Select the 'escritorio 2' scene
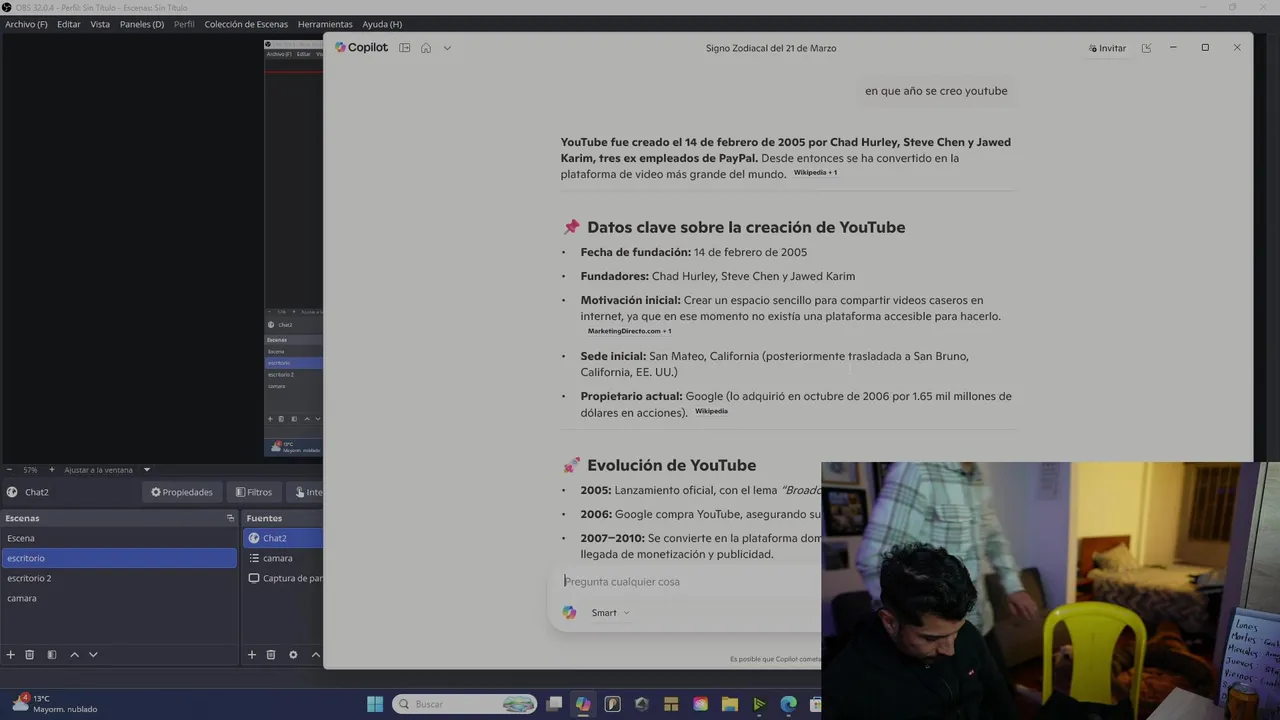 click(x=119, y=578)
